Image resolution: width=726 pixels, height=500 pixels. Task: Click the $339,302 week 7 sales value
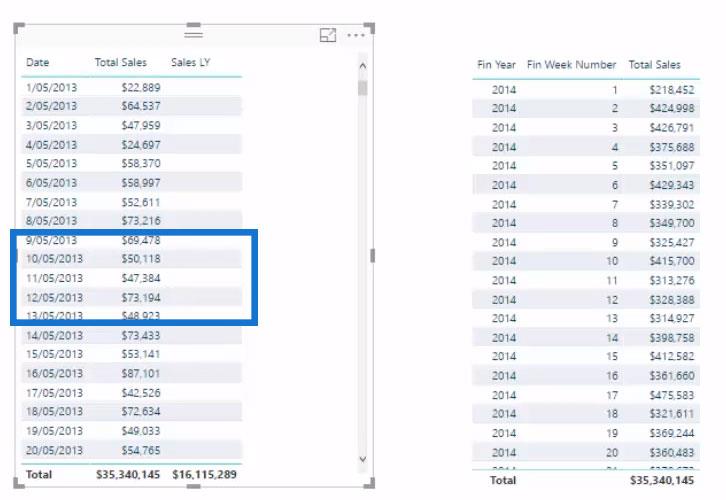point(671,205)
